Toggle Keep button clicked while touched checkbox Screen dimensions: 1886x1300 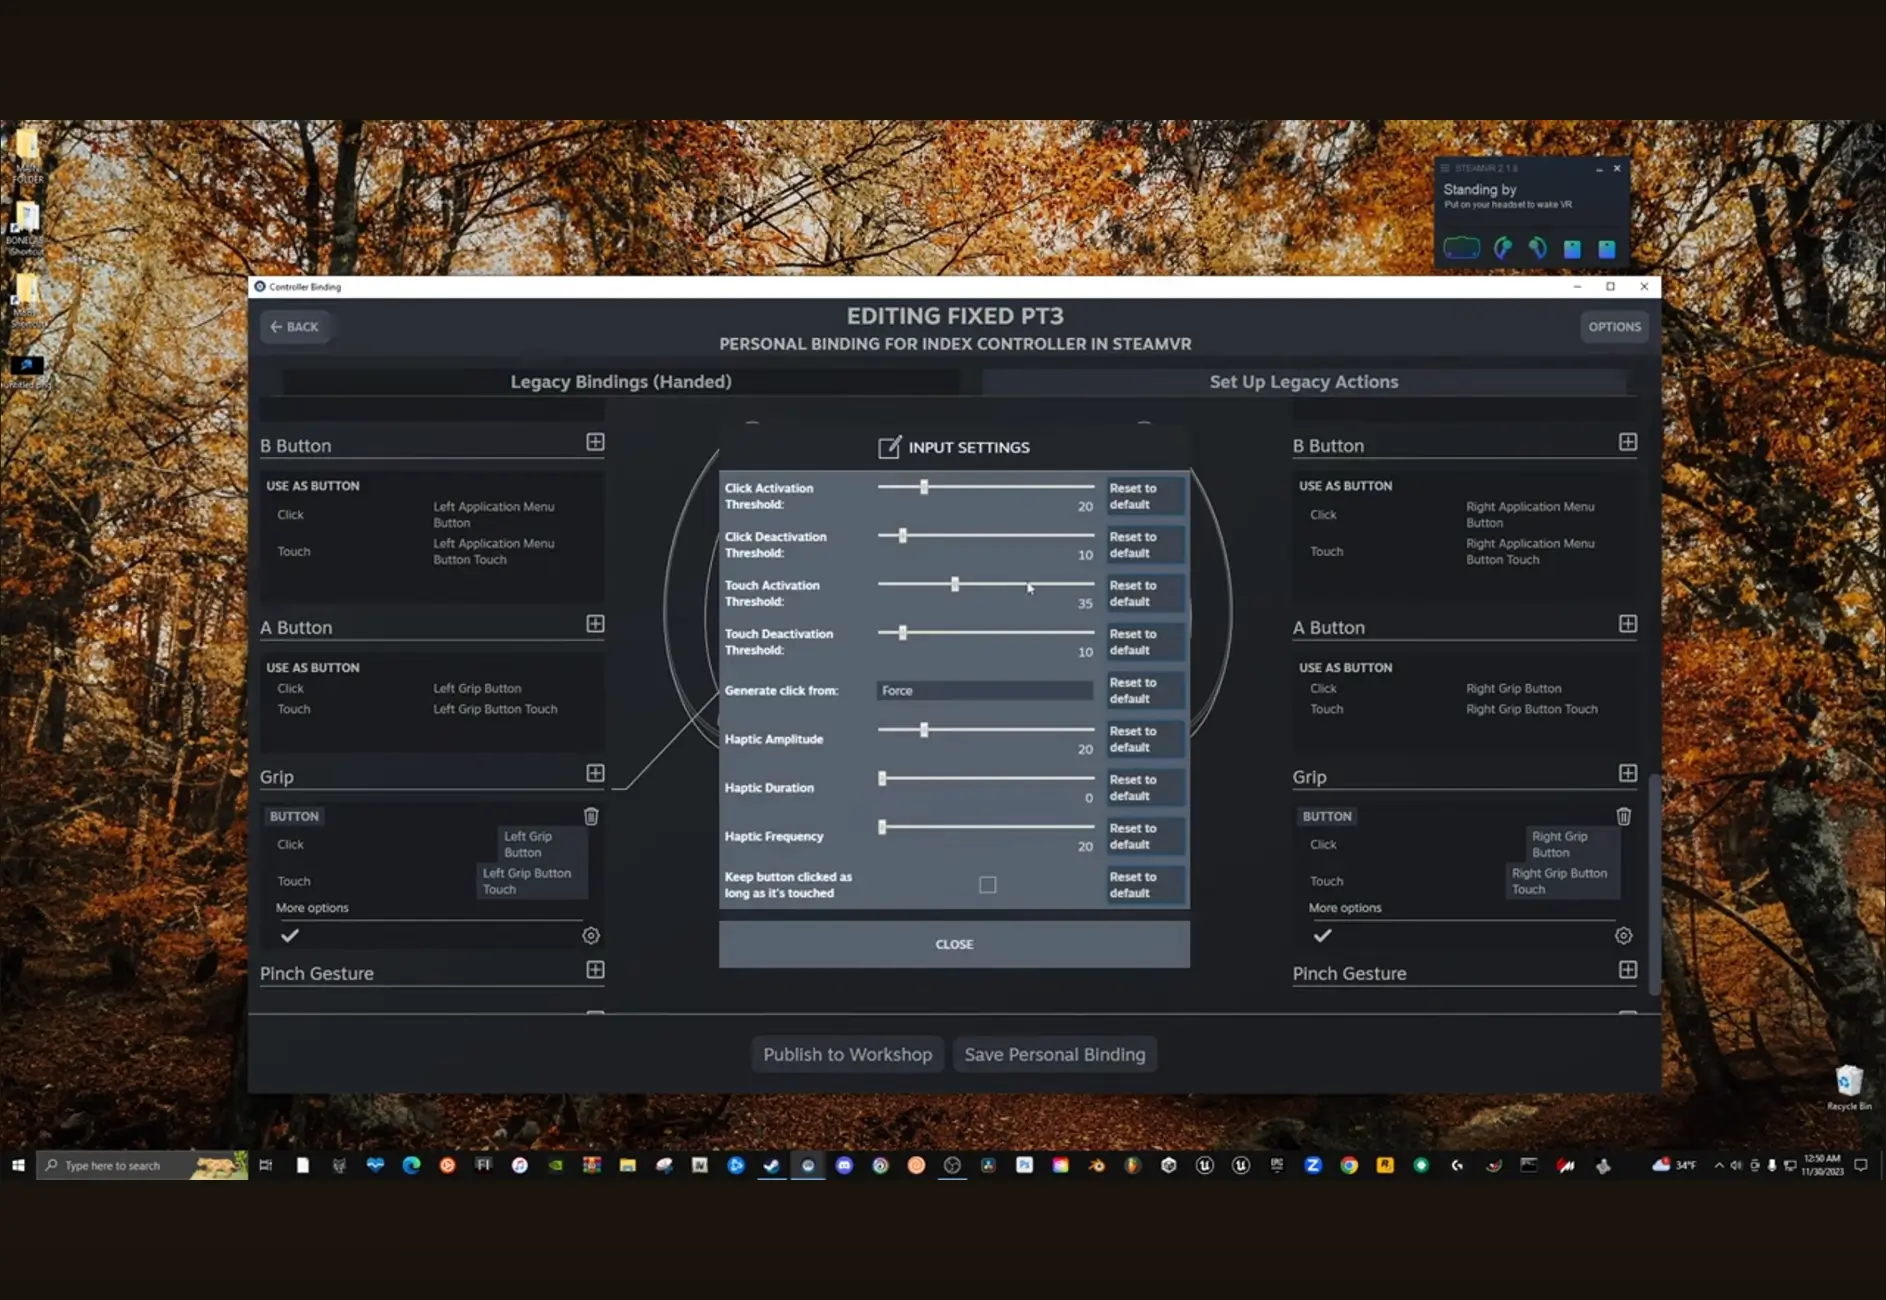(988, 885)
